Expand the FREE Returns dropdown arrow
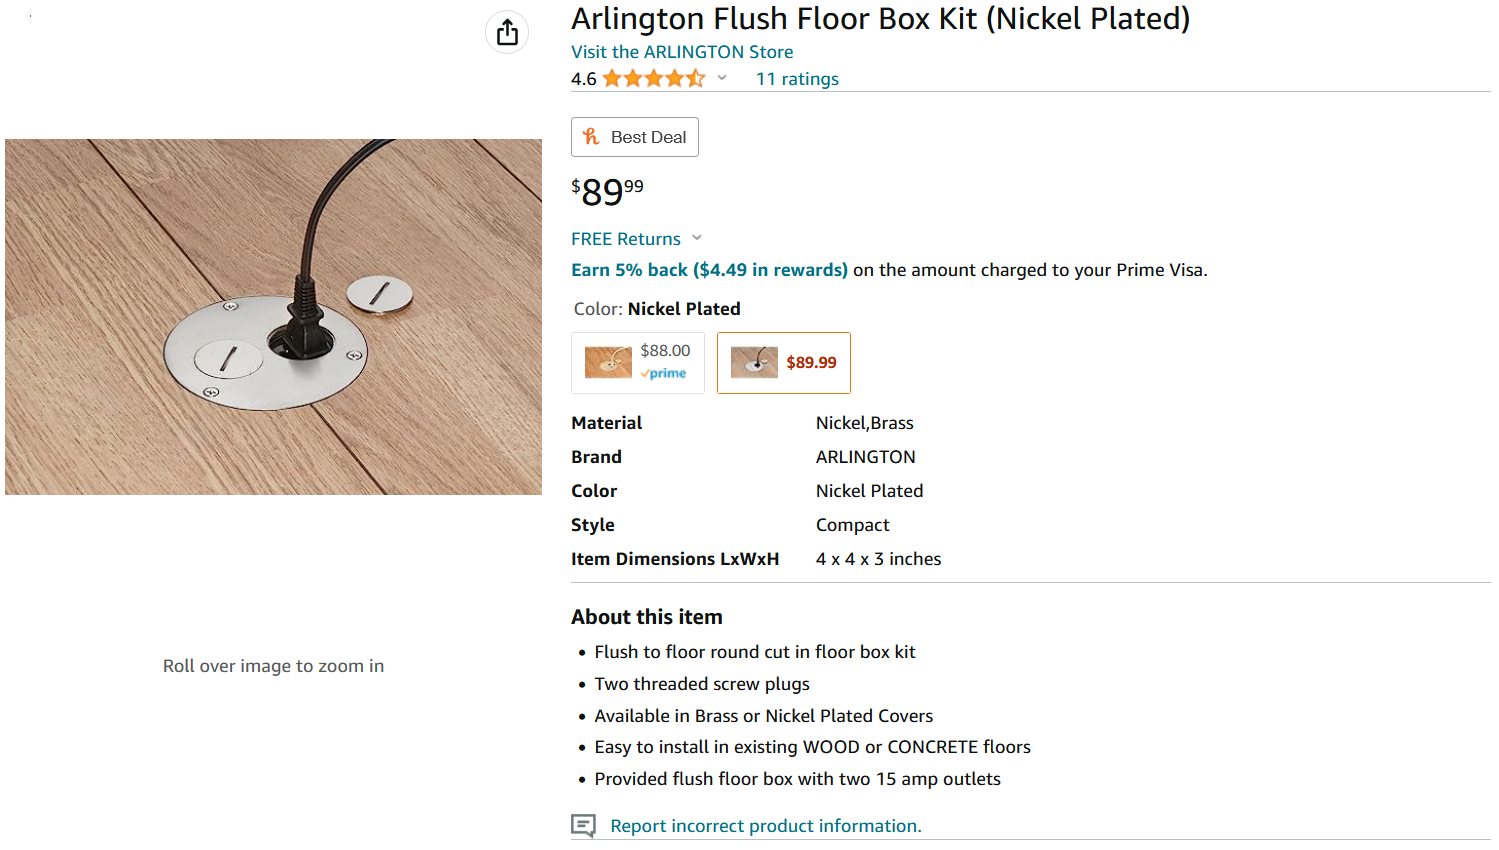Image resolution: width=1499 pixels, height=850 pixels. click(x=697, y=238)
